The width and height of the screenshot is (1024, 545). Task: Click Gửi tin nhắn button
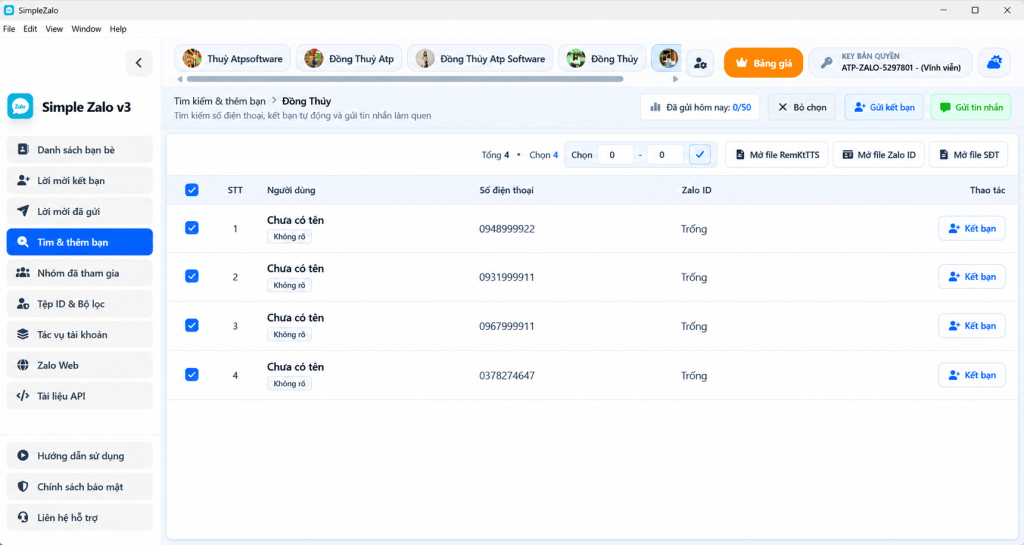tap(970, 107)
